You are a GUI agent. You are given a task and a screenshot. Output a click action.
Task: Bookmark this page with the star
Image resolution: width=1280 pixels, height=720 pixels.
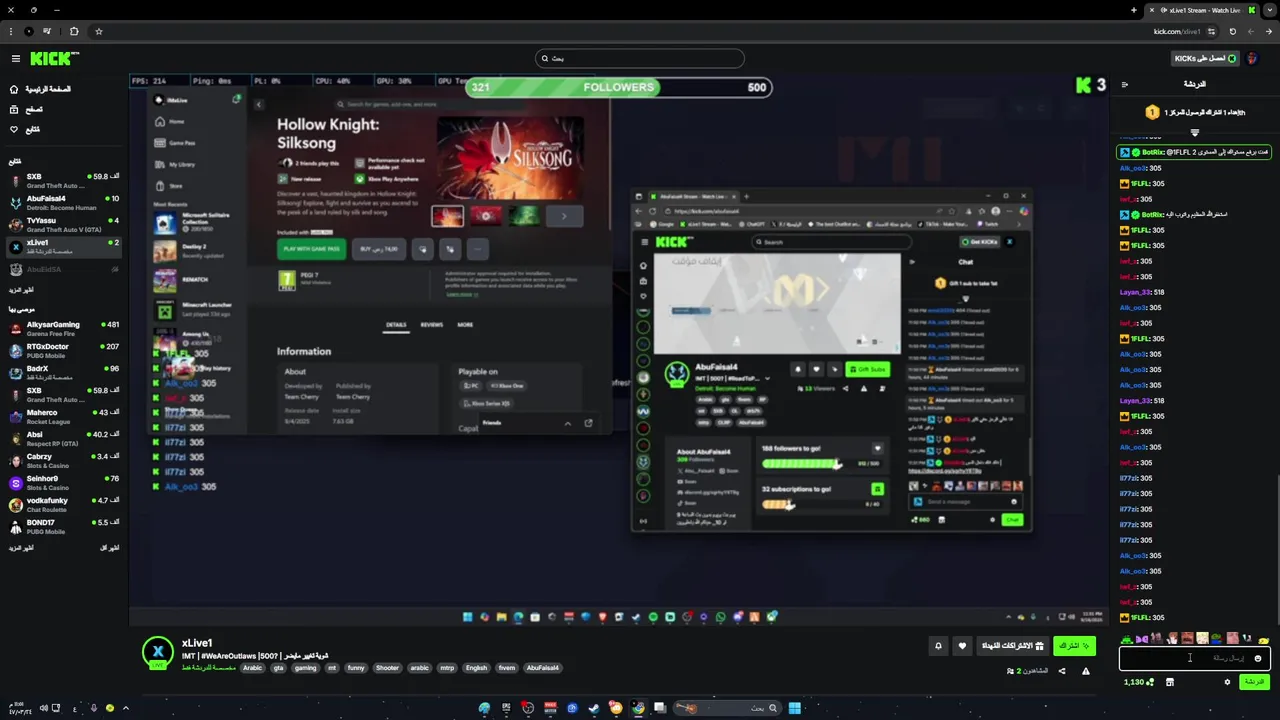point(98,31)
